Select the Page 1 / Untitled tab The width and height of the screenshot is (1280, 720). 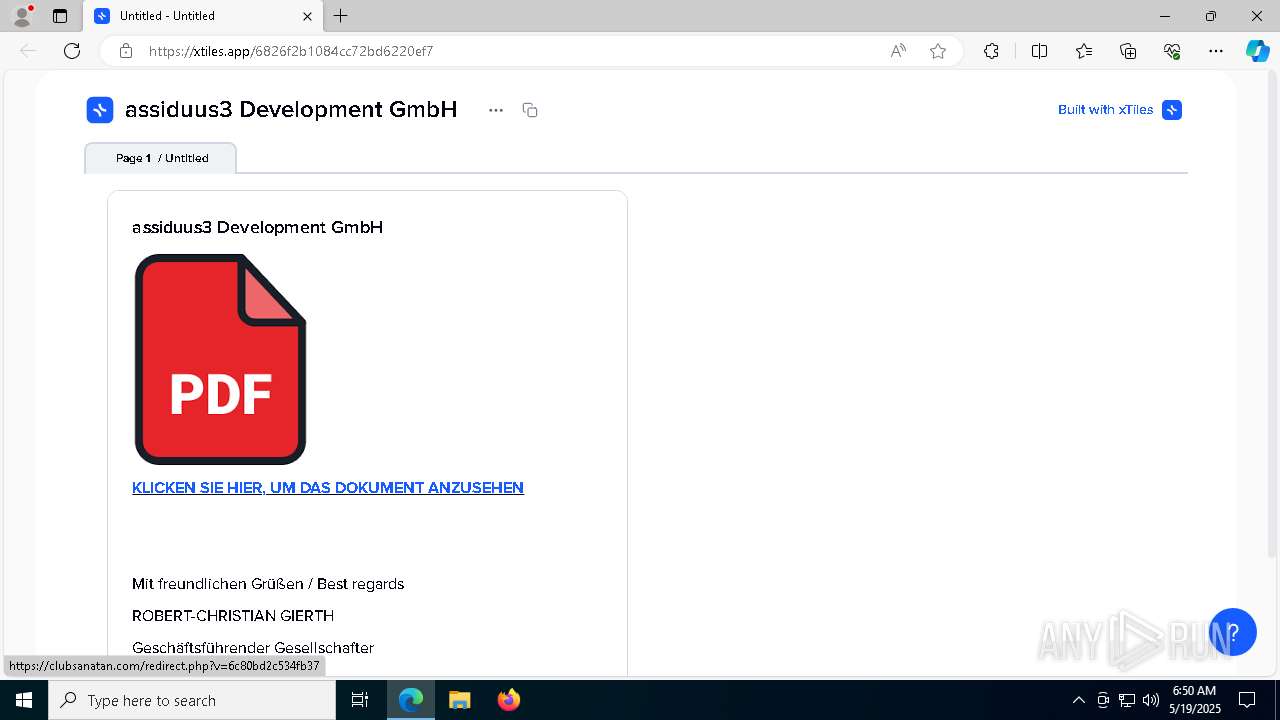[161, 158]
